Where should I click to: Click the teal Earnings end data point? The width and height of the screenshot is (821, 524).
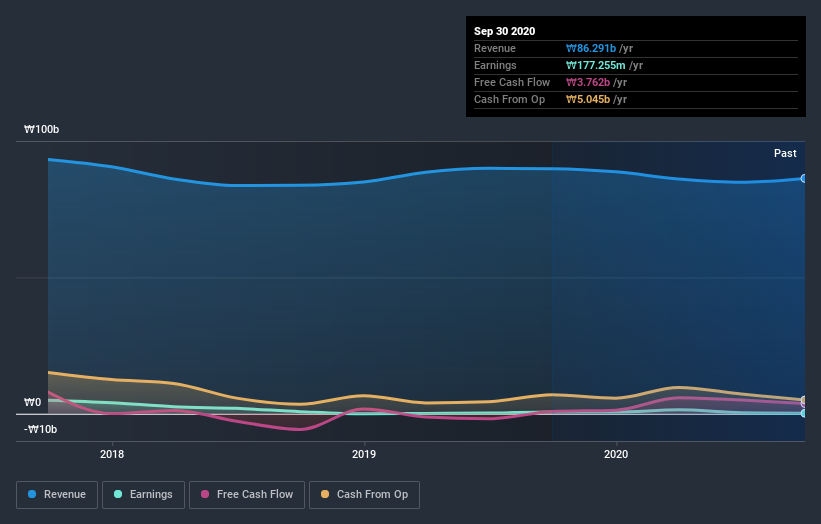pyautogui.click(x=803, y=413)
